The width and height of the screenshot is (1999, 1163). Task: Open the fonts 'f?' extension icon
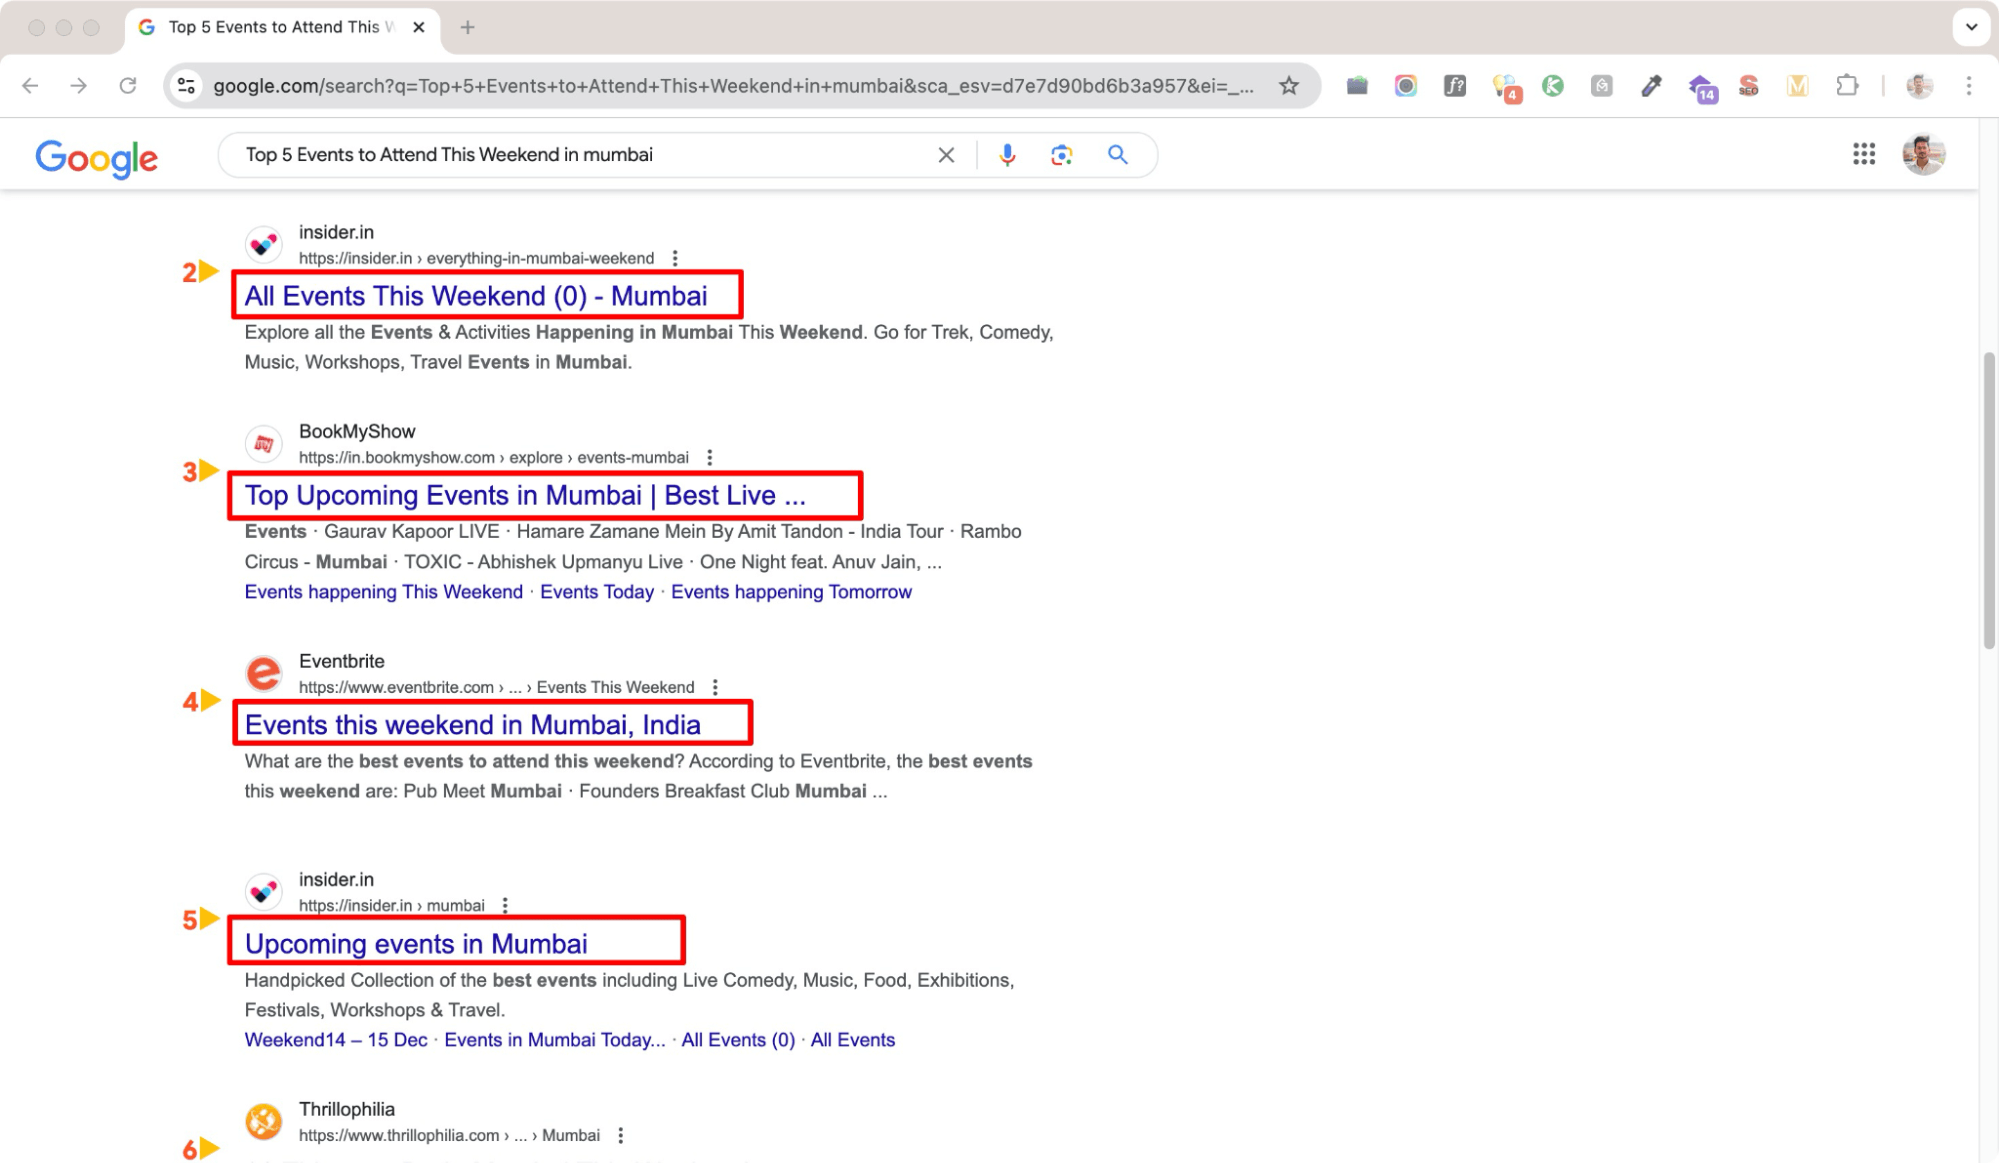[x=1455, y=86]
